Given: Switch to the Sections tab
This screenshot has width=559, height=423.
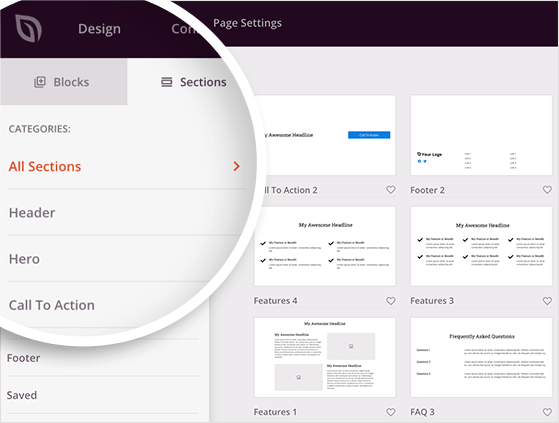Looking at the screenshot, I should 193,82.
